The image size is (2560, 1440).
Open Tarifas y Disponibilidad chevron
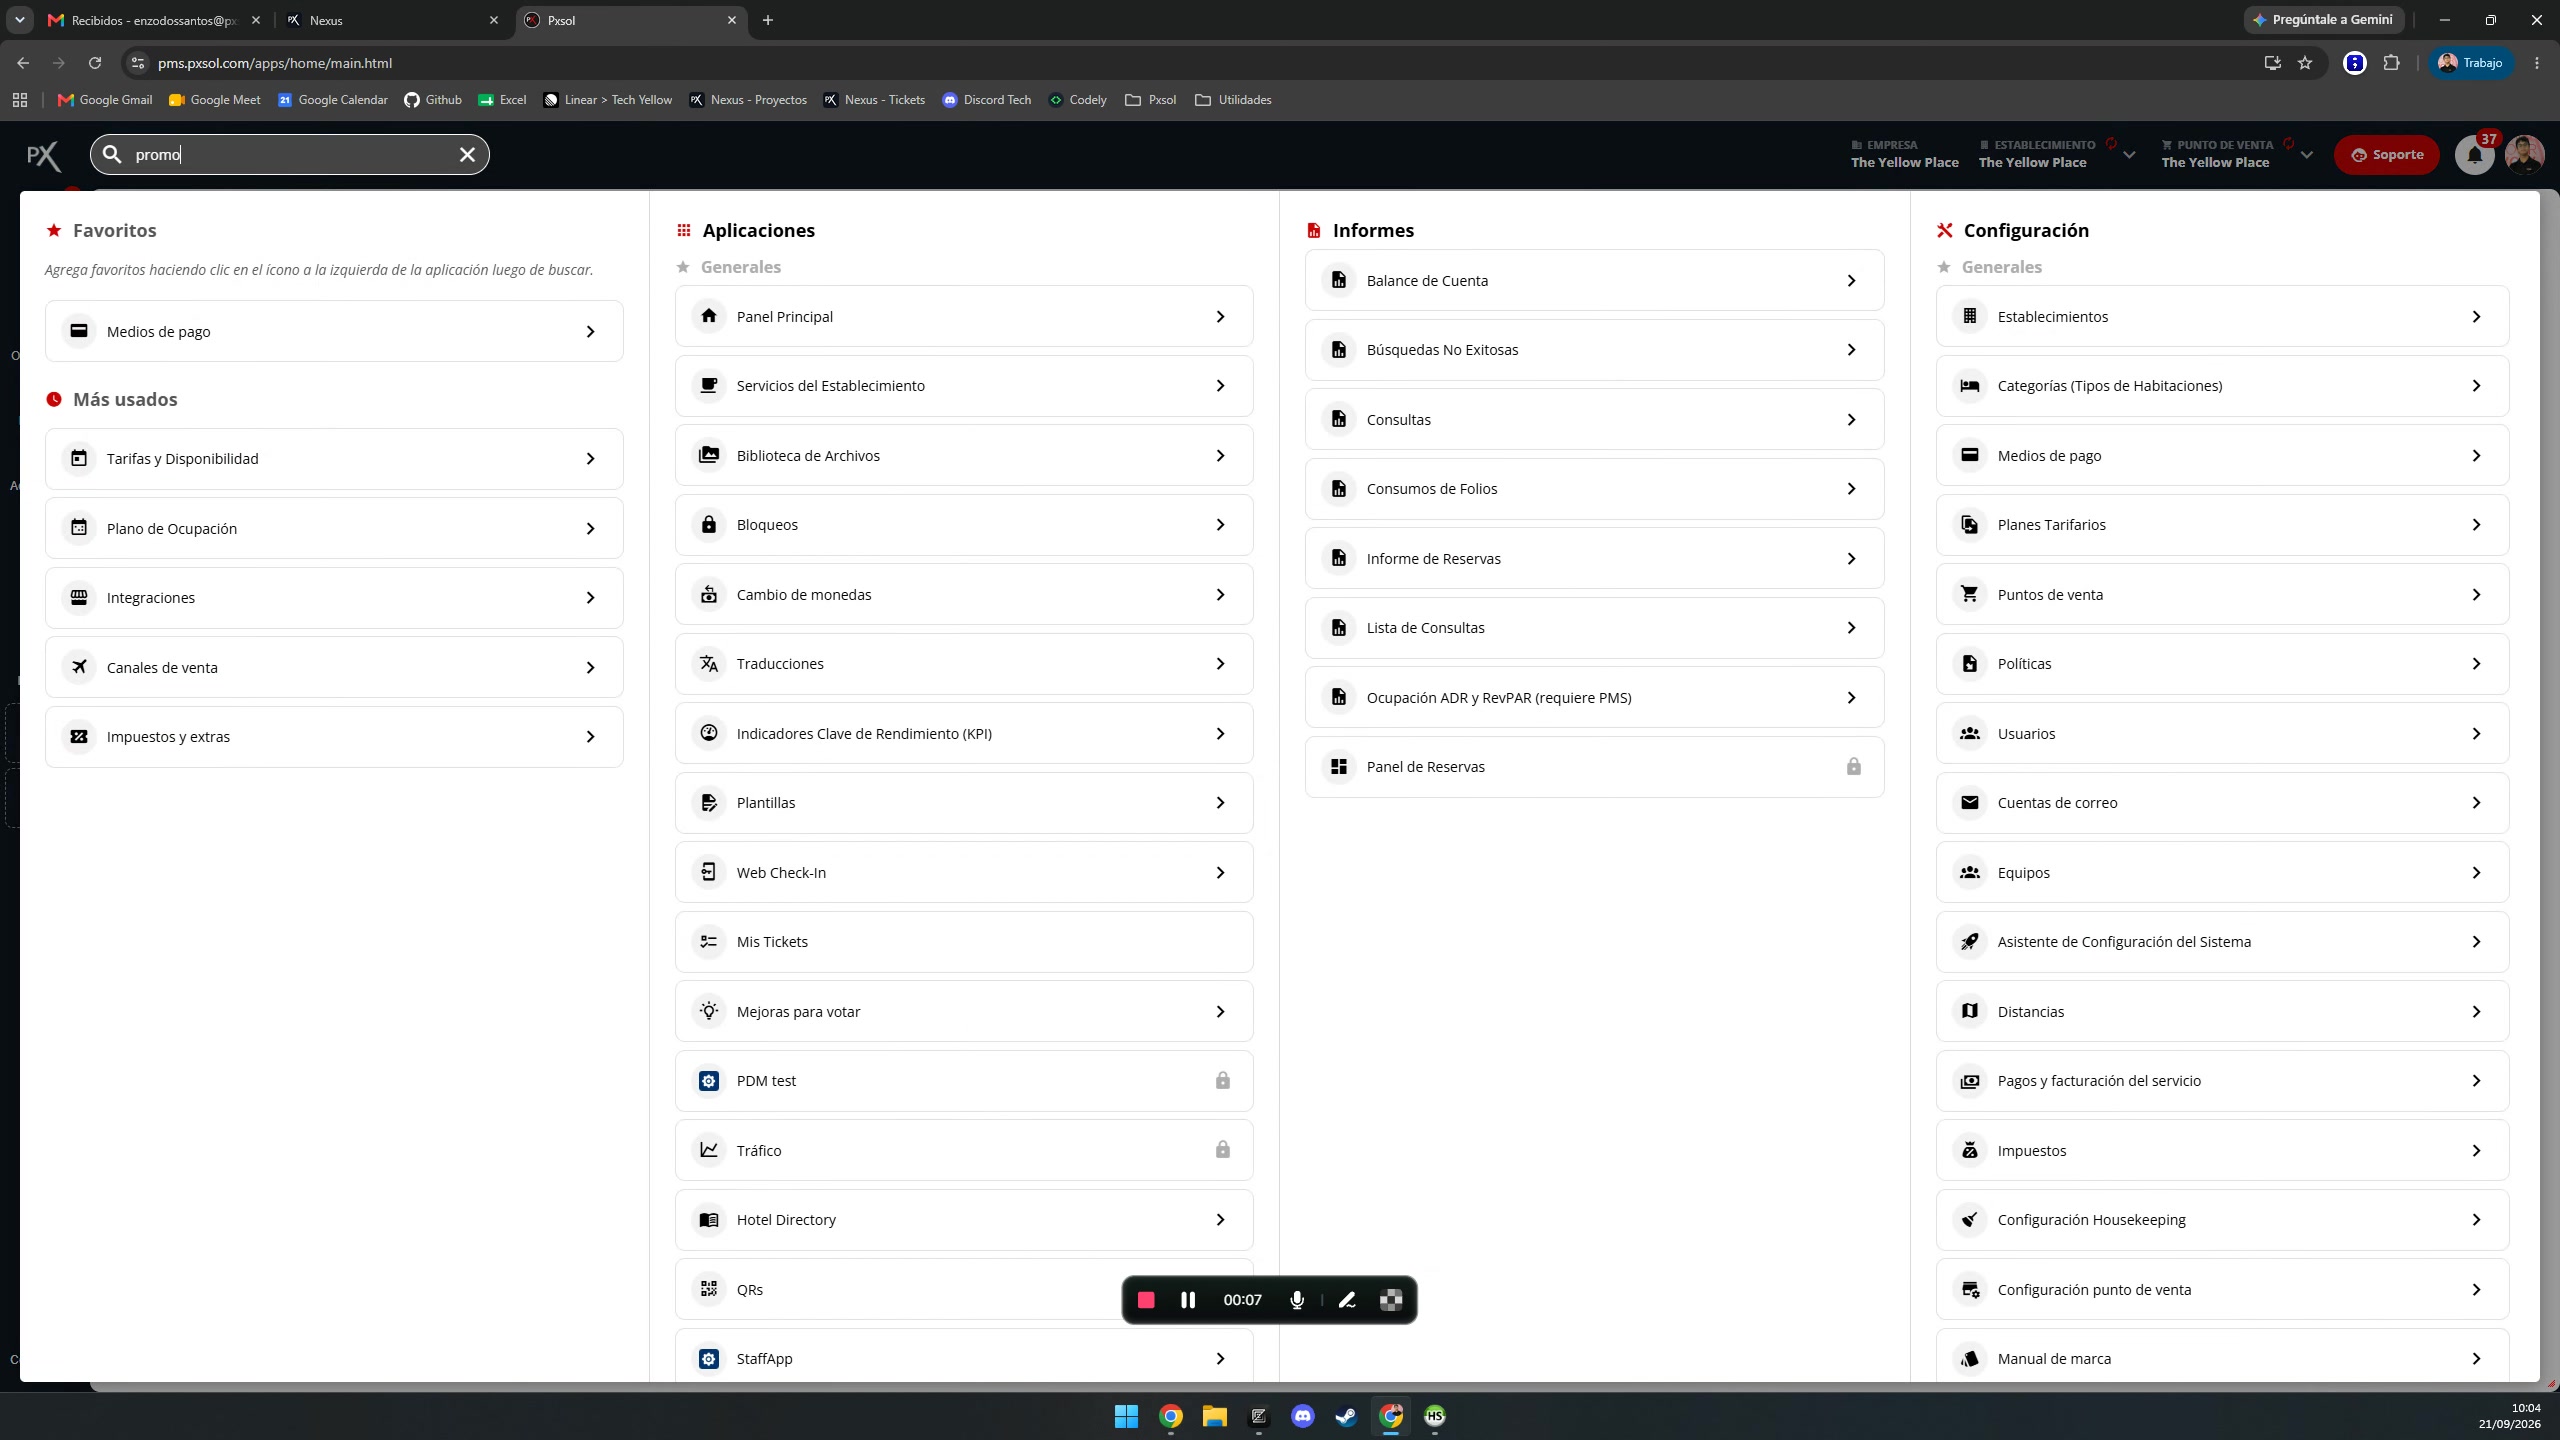point(590,459)
